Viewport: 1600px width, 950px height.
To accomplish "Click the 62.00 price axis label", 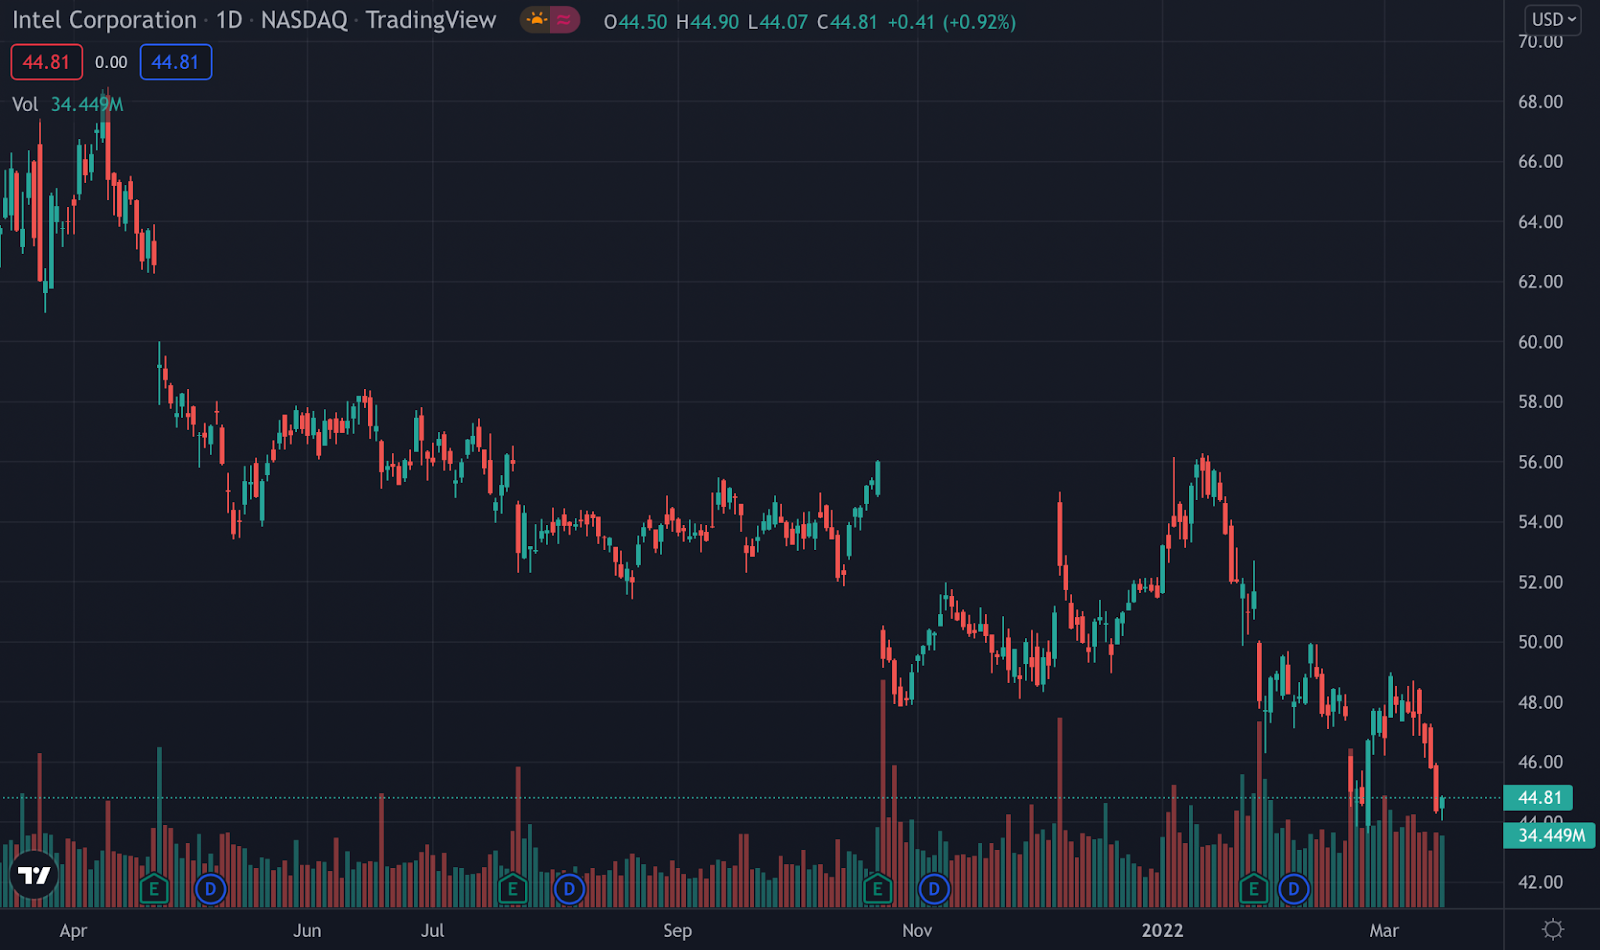I will coord(1540,282).
